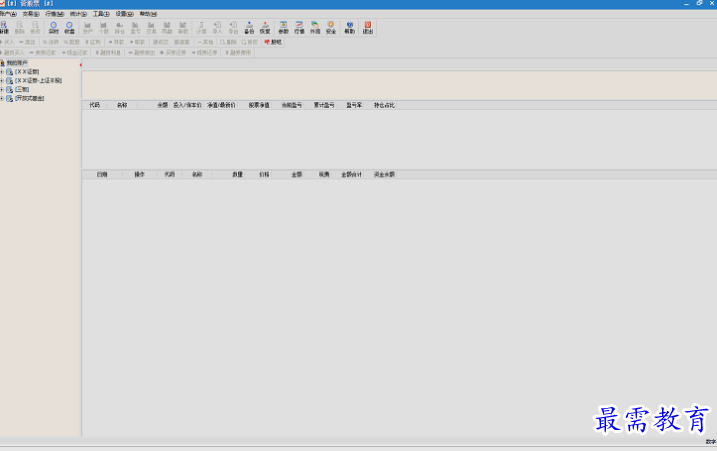Open the 交易 menu in menu bar
The height and width of the screenshot is (451, 717).
(31, 14)
